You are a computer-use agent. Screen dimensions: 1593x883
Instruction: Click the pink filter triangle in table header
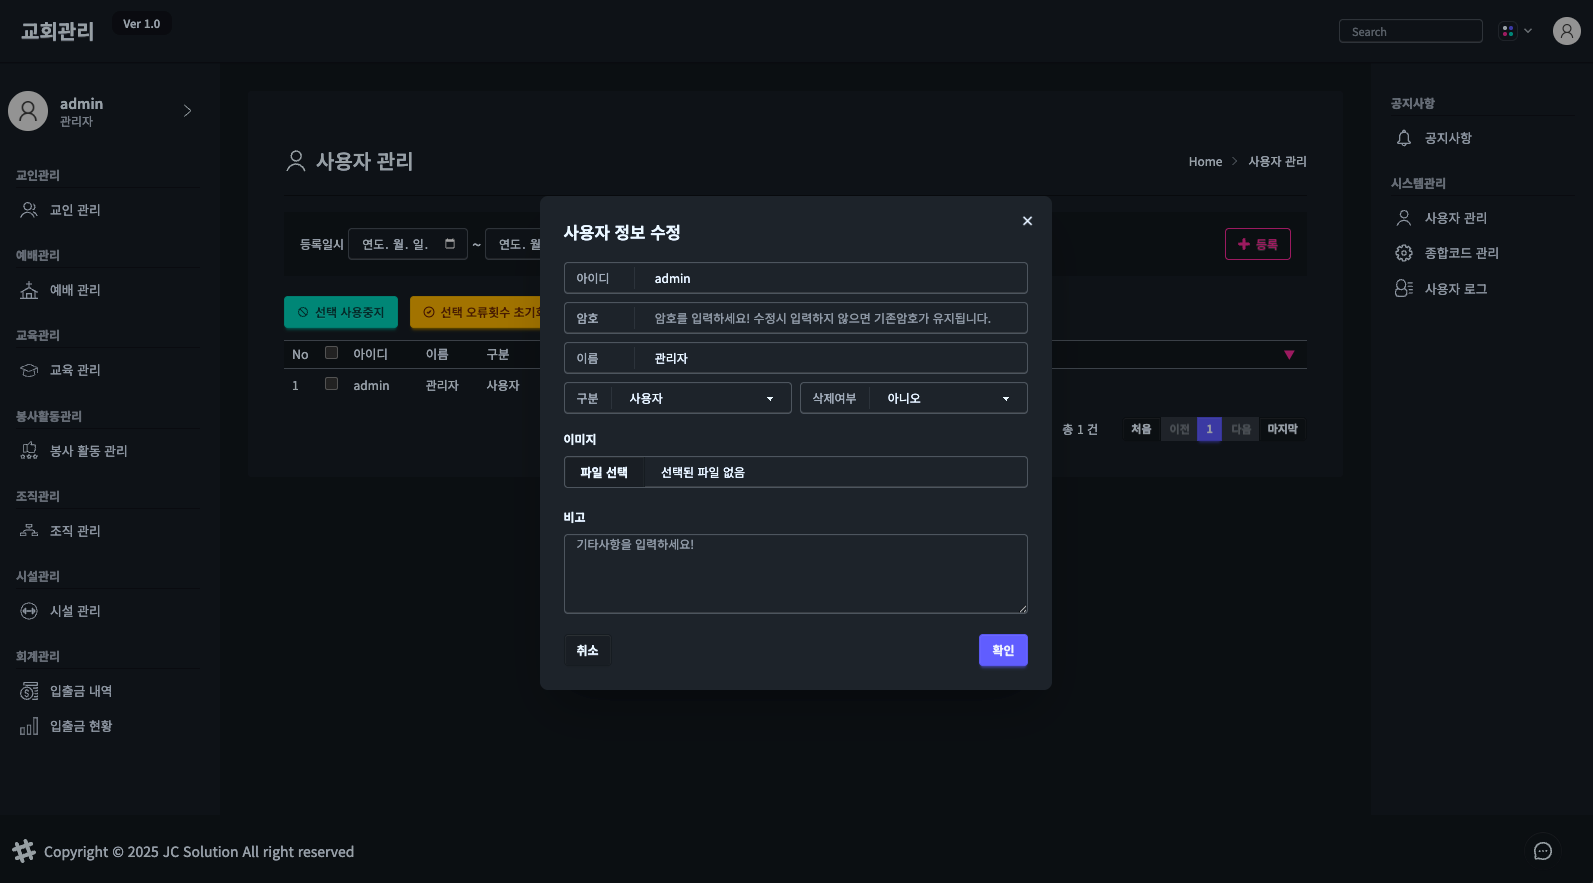(x=1289, y=355)
